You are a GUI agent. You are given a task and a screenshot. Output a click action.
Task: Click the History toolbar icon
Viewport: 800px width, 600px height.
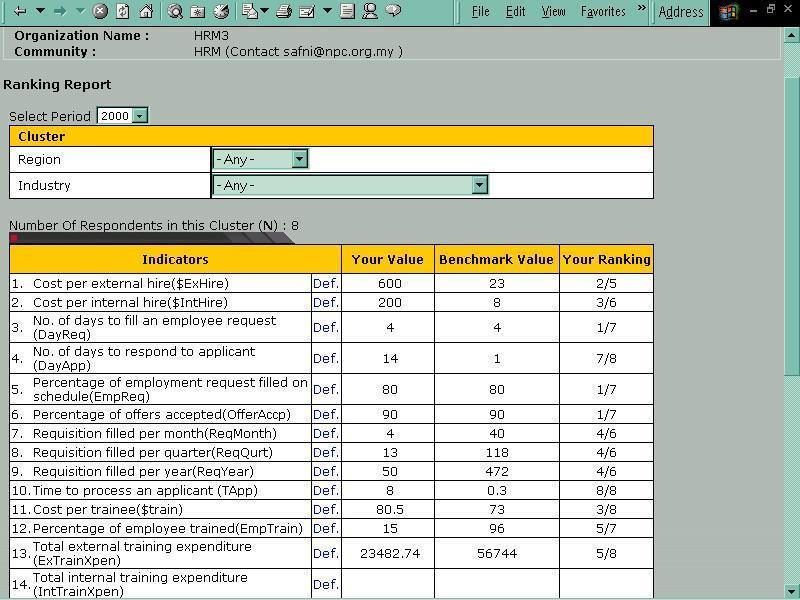pyautogui.click(x=221, y=12)
